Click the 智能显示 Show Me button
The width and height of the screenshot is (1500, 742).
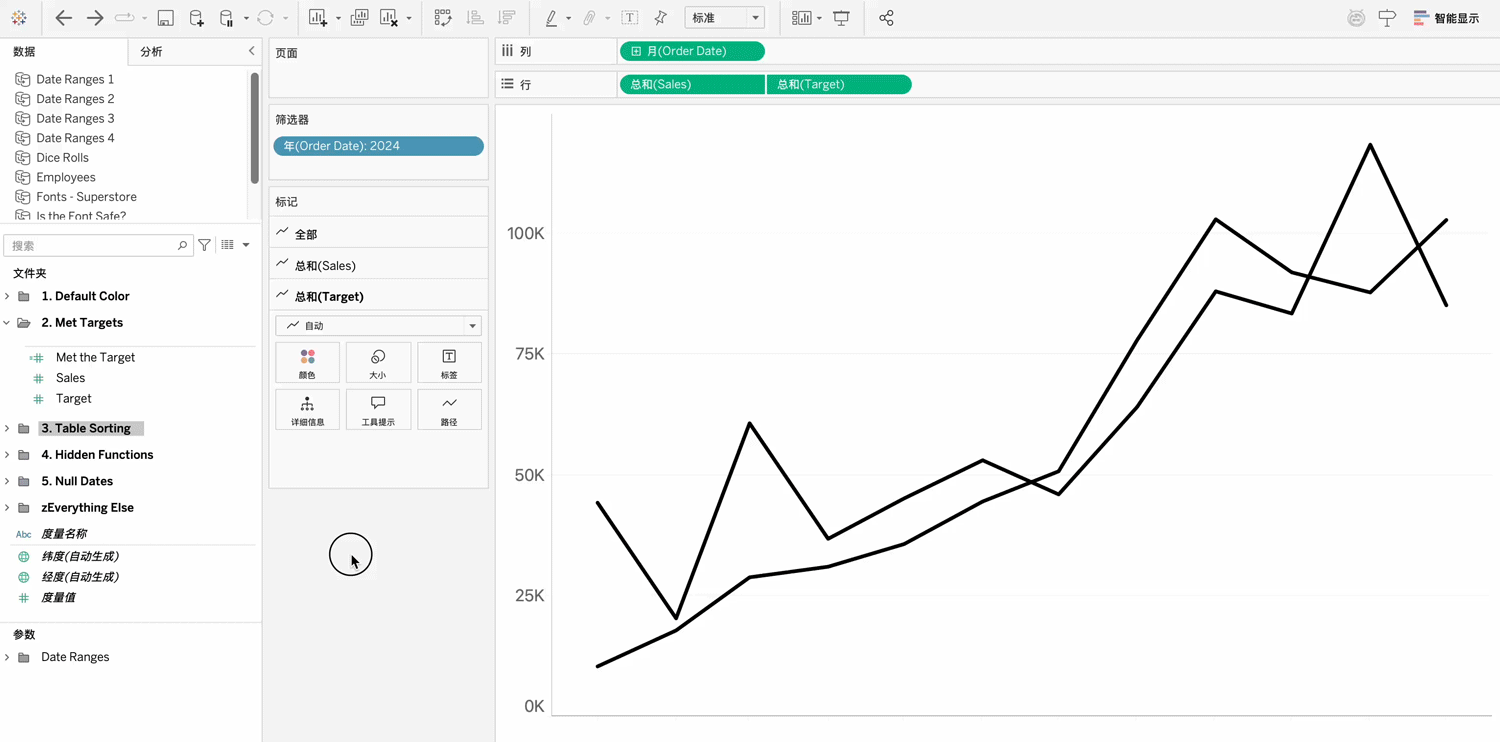1446,18
